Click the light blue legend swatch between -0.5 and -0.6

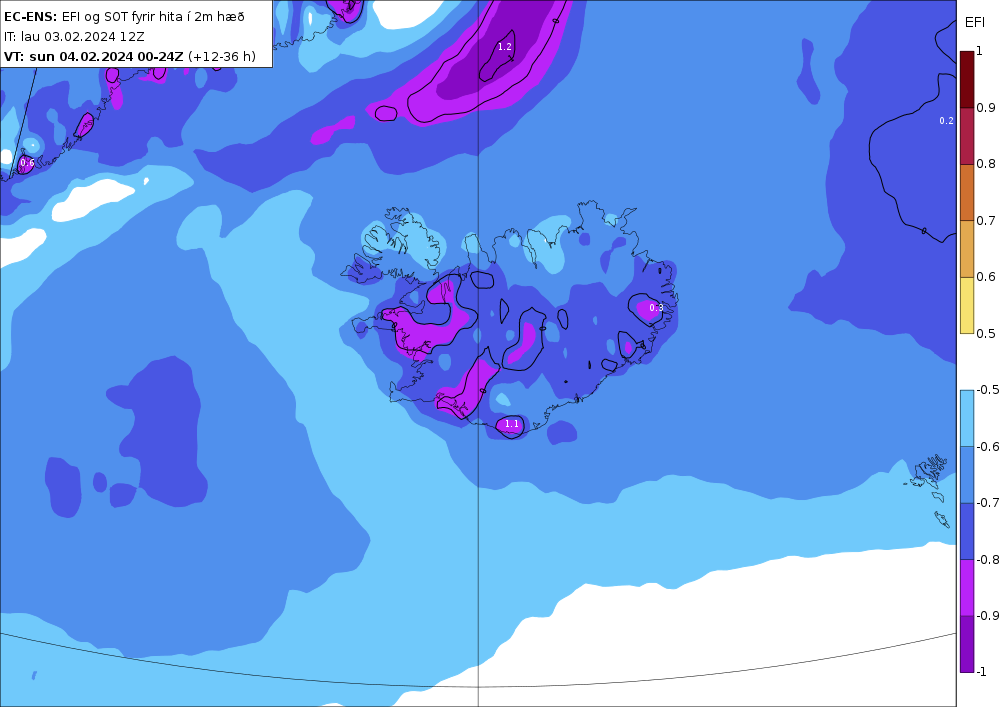(967, 418)
